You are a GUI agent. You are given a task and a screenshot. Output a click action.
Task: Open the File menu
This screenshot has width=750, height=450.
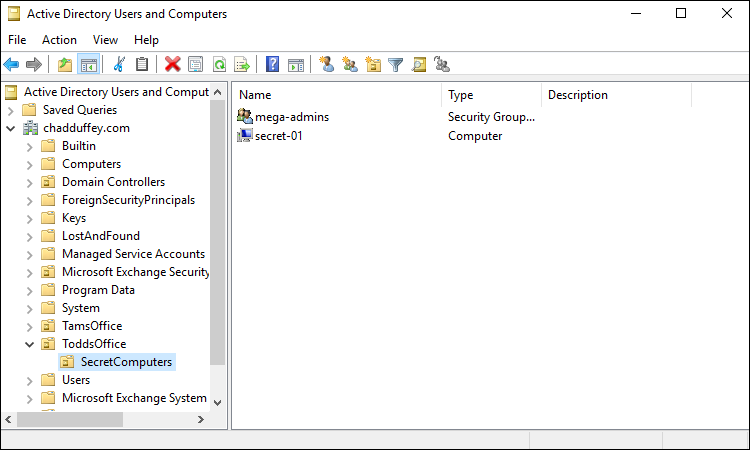point(17,40)
